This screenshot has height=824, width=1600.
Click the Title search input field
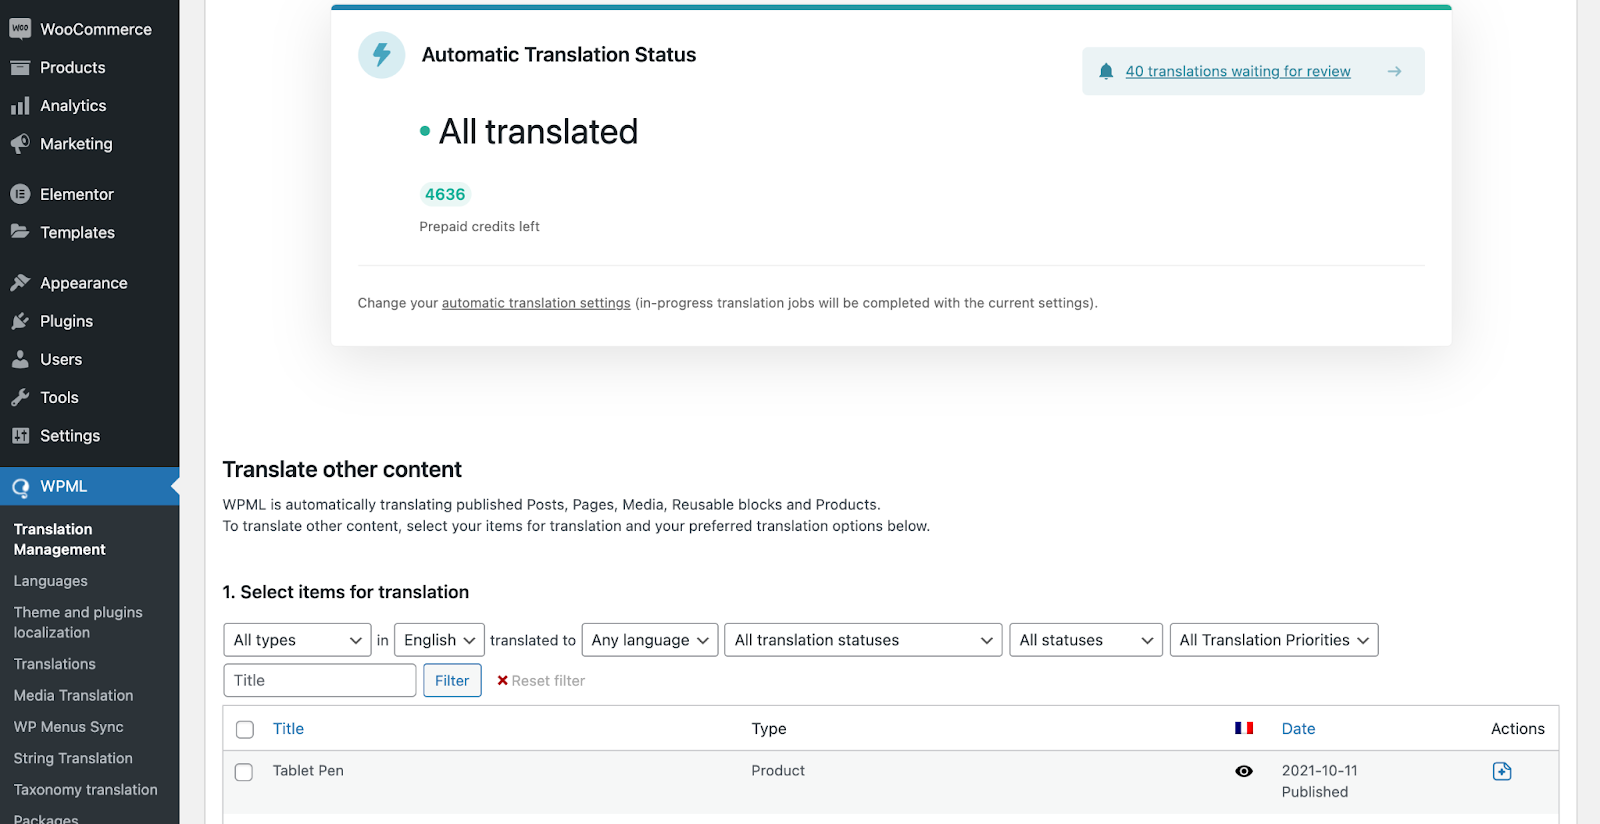[x=320, y=680]
